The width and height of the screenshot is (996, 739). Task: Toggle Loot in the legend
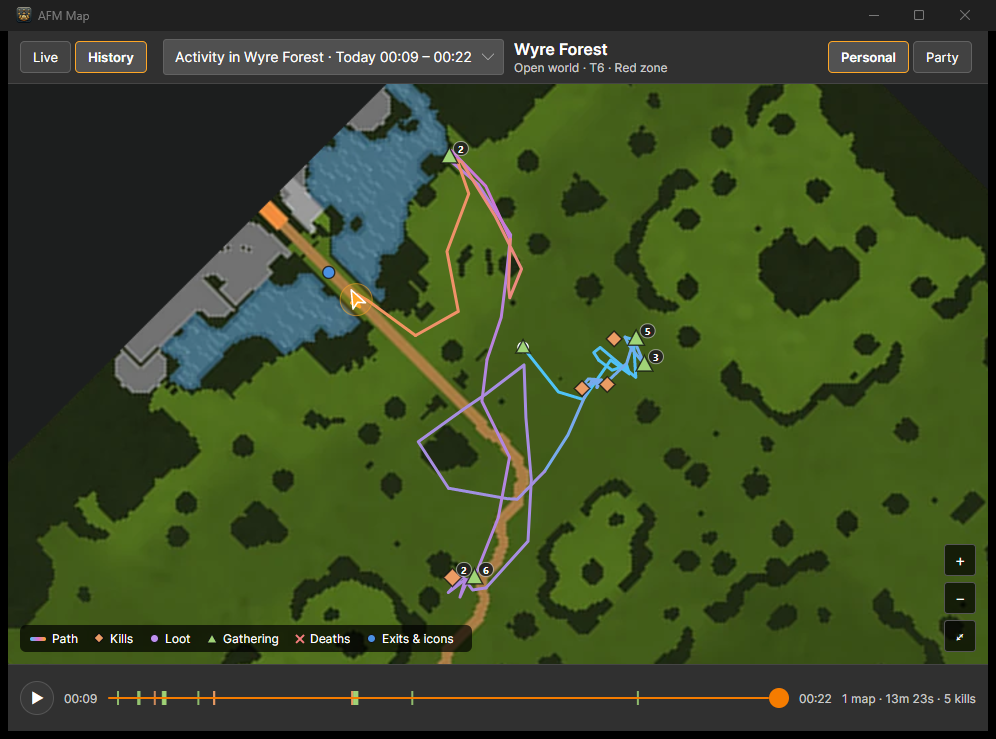click(x=170, y=639)
